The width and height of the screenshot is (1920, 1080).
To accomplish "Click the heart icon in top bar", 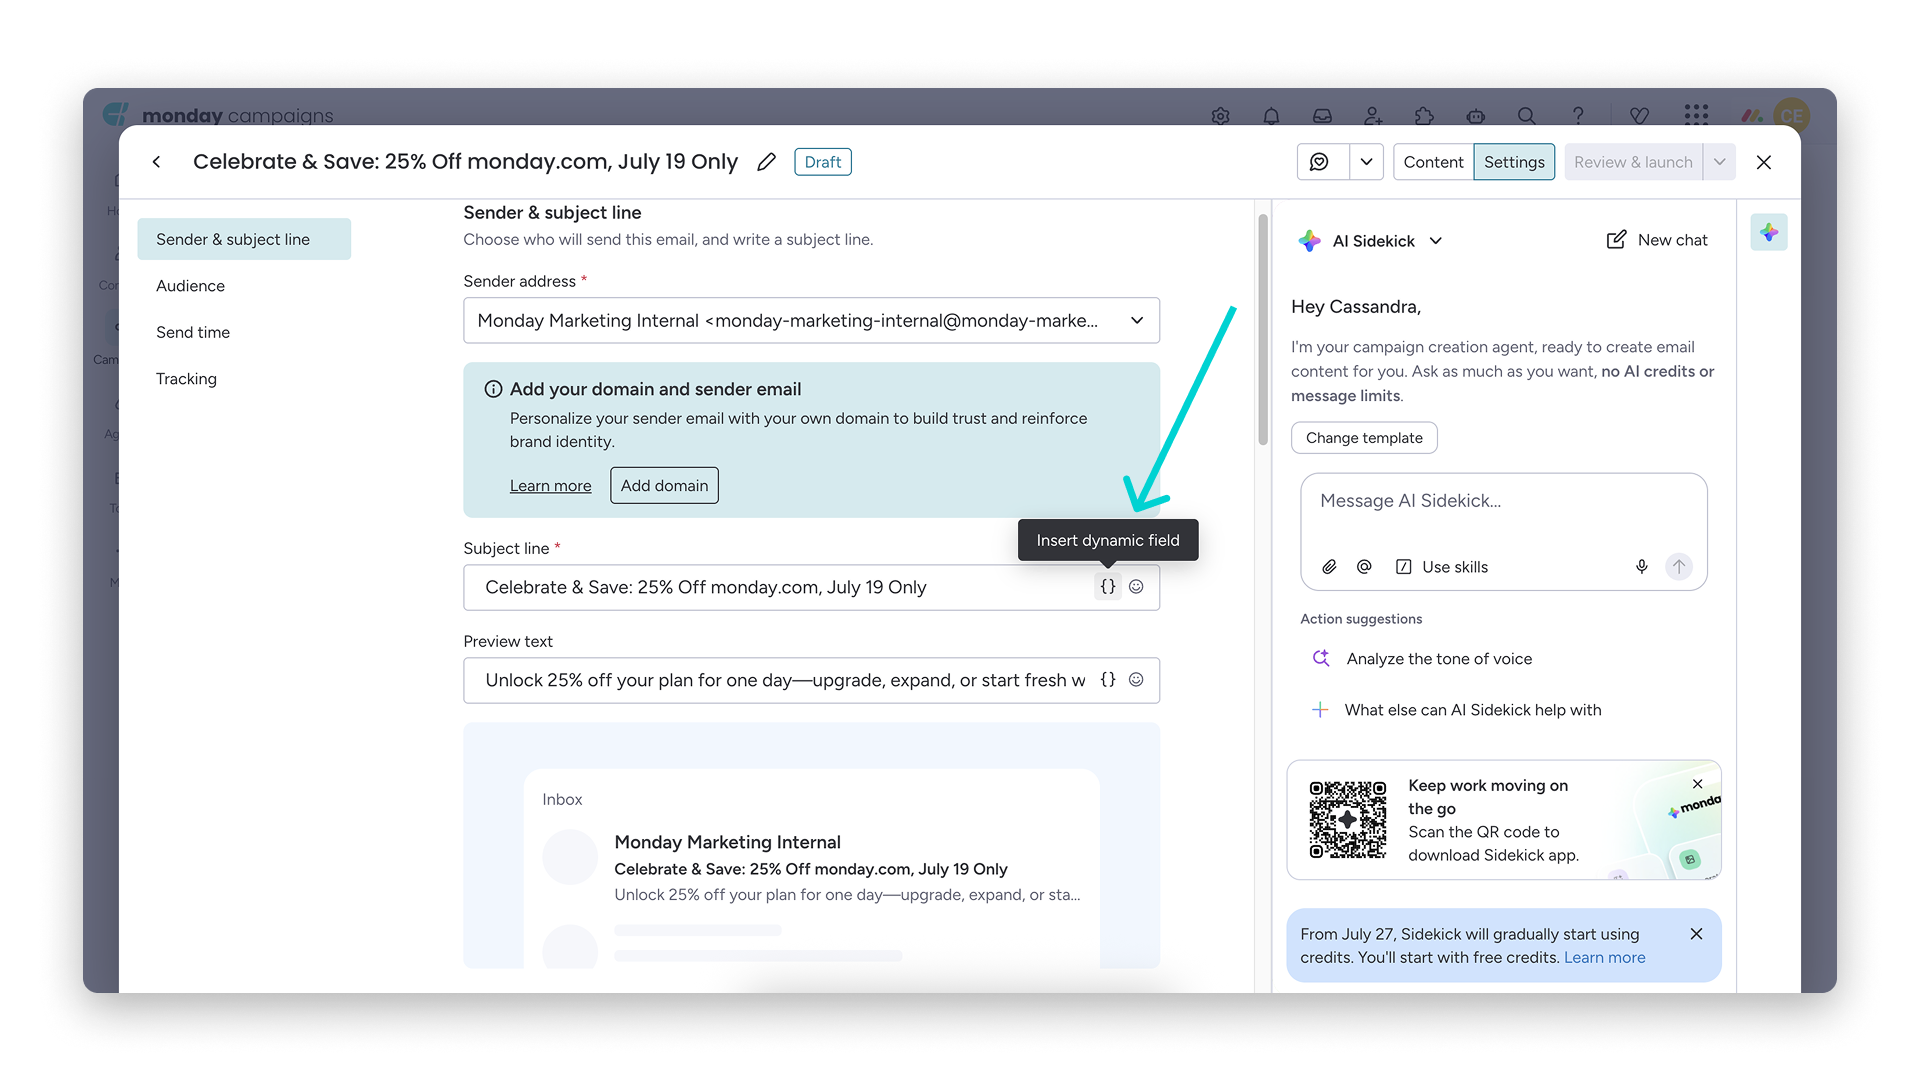I will point(1639,116).
